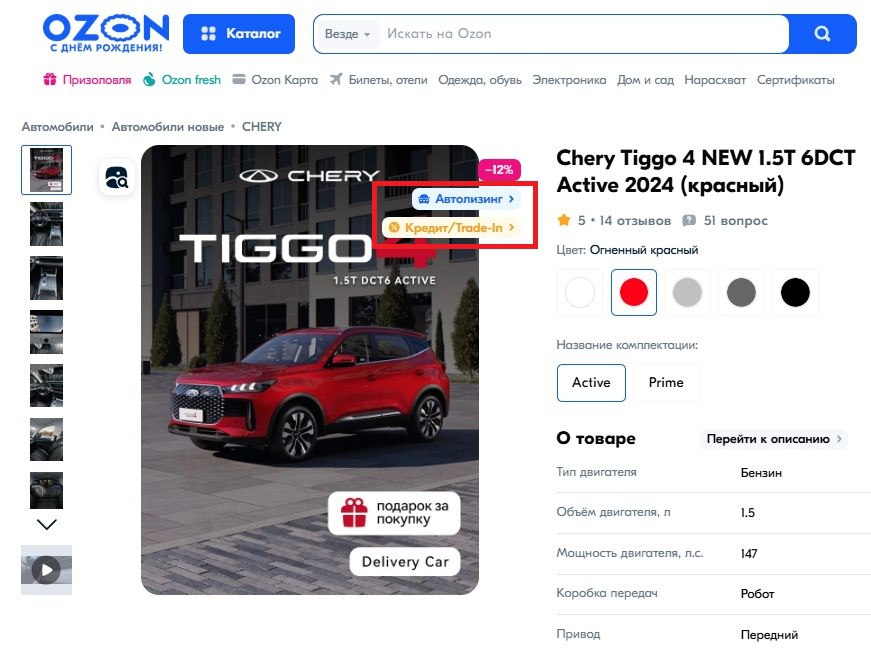
Task: Select the fourth product thumbnail
Action: [47, 332]
